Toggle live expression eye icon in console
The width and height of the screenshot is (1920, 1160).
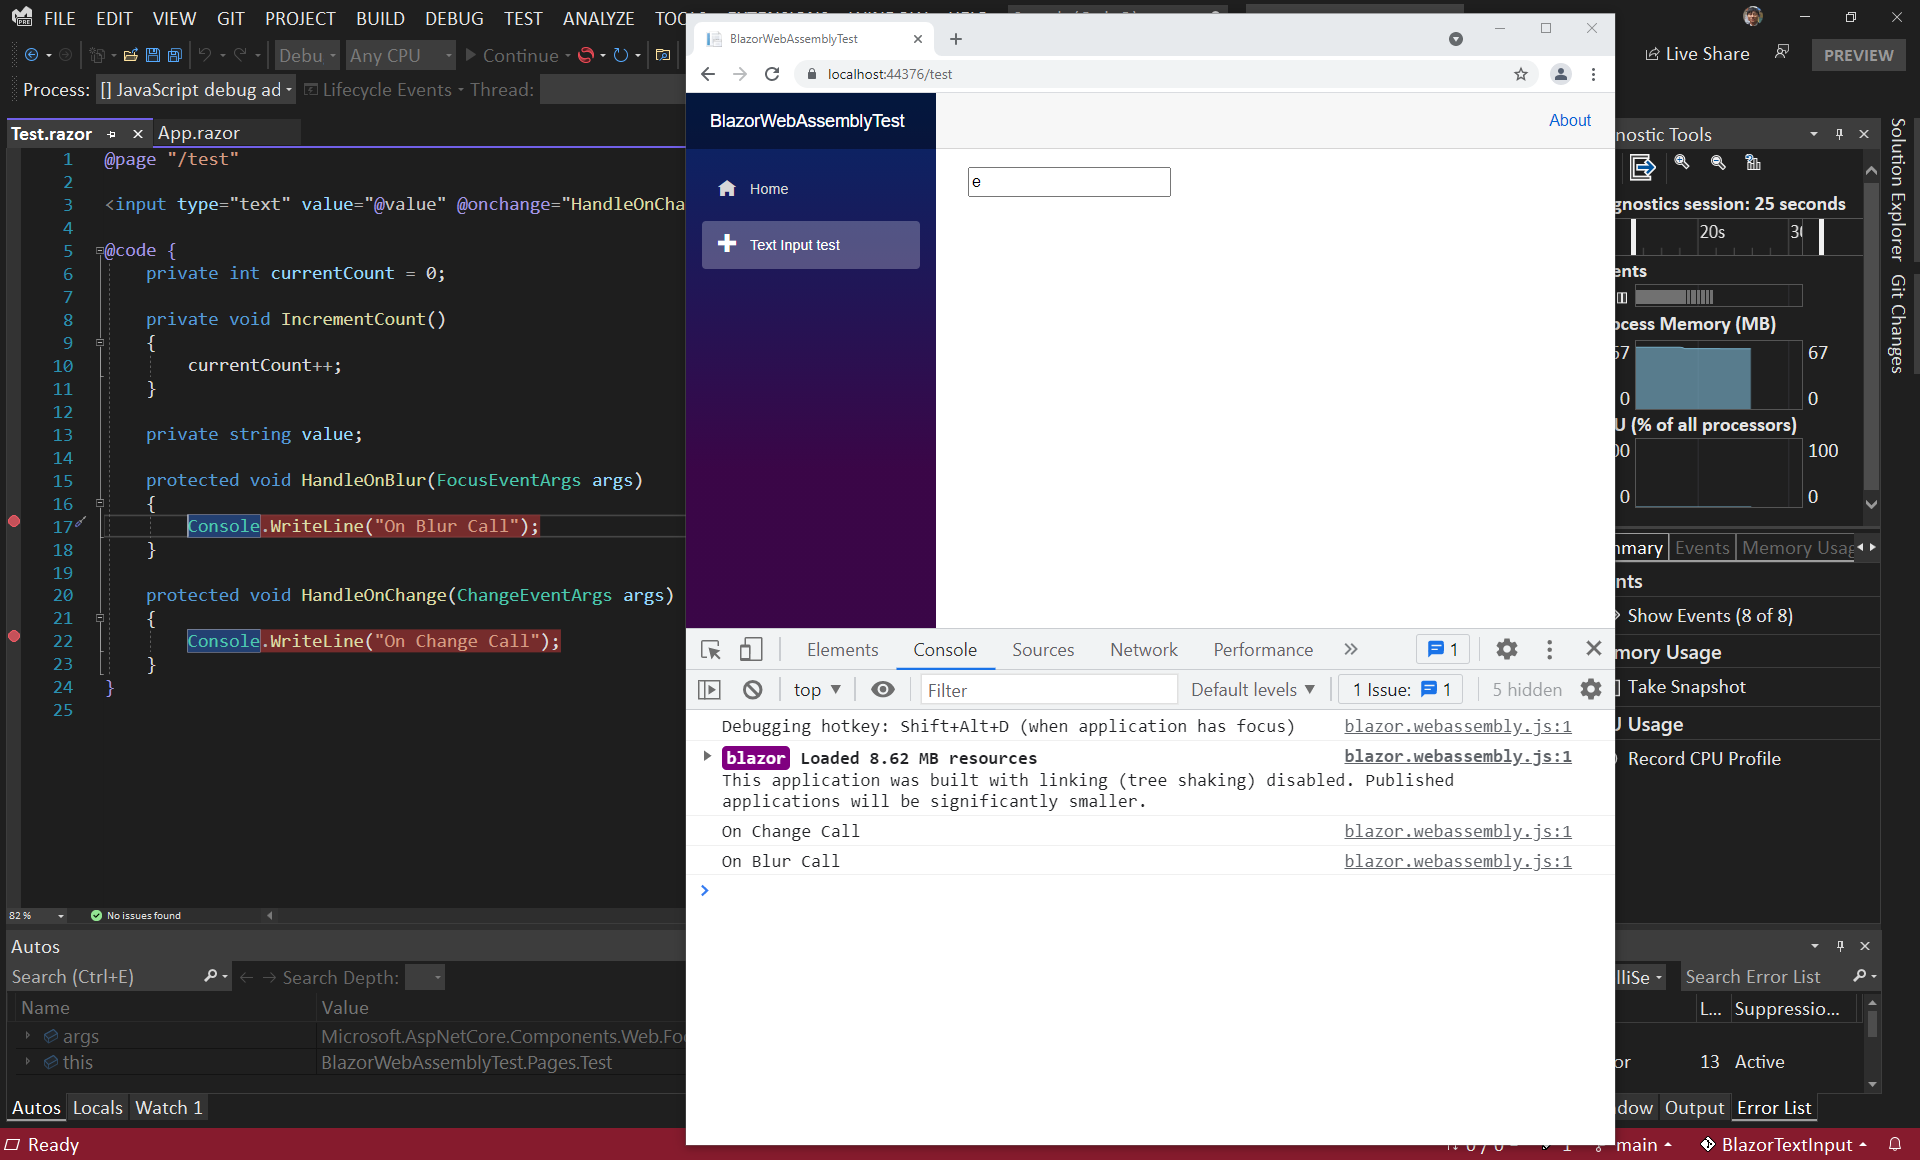tap(882, 689)
